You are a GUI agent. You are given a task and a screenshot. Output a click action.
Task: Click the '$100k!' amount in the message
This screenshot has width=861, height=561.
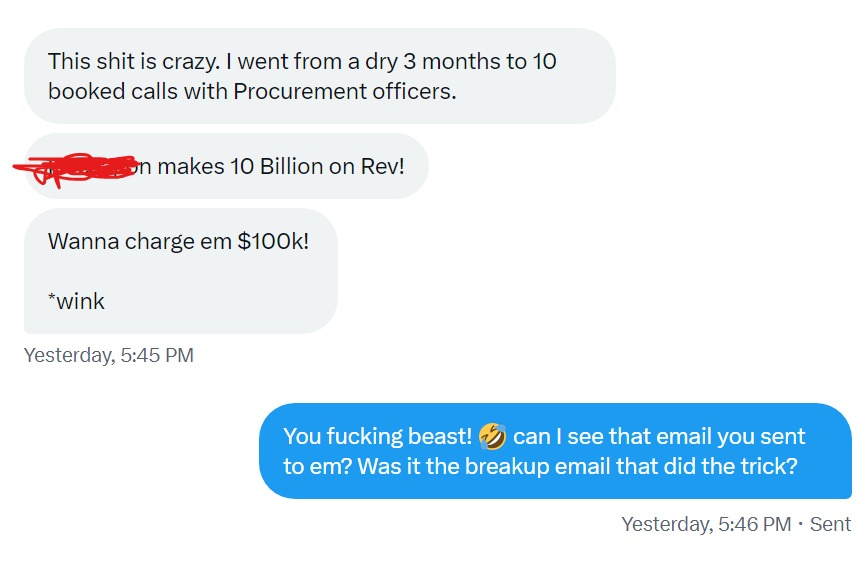point(273,241)
